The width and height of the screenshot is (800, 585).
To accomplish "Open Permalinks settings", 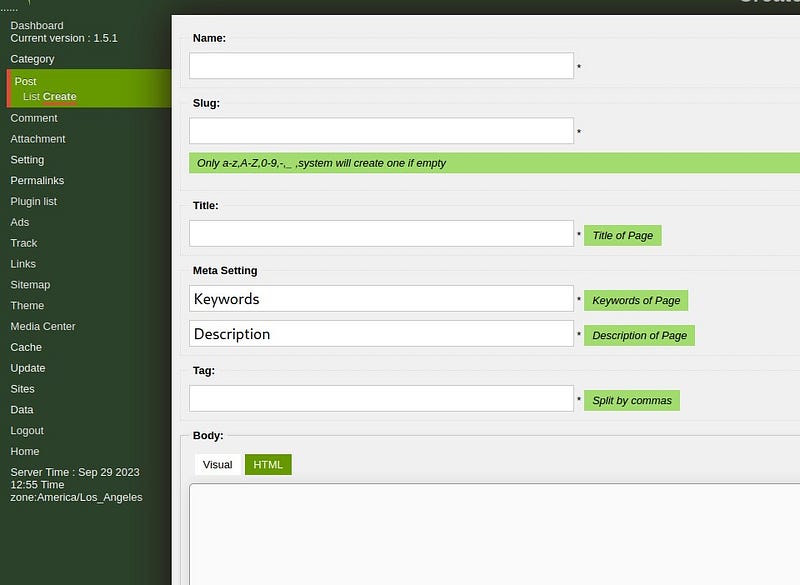I will [37, 181].
